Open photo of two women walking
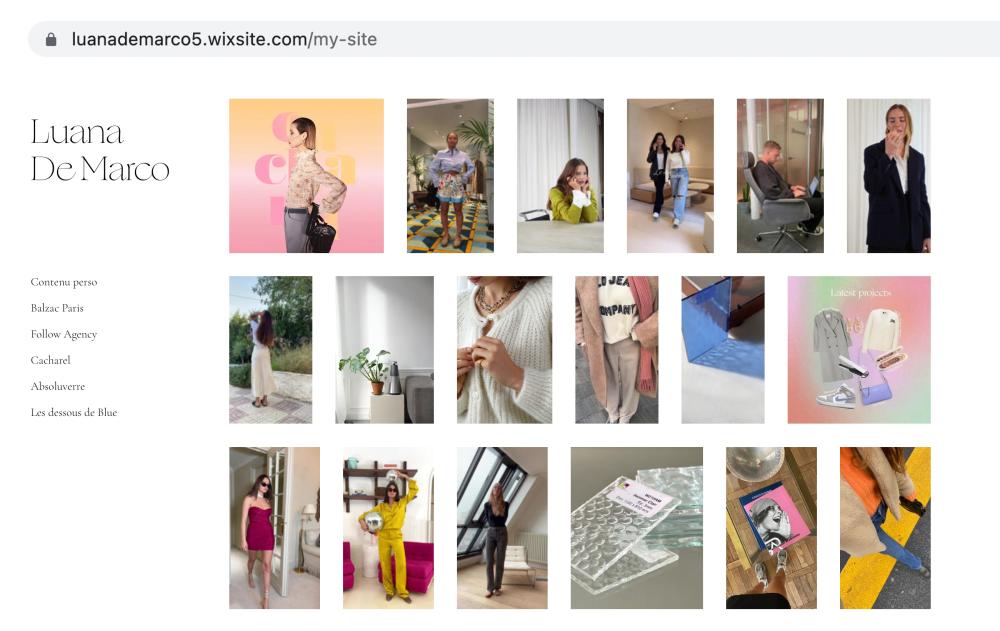1000x631 pixels. tap(670, 176)
